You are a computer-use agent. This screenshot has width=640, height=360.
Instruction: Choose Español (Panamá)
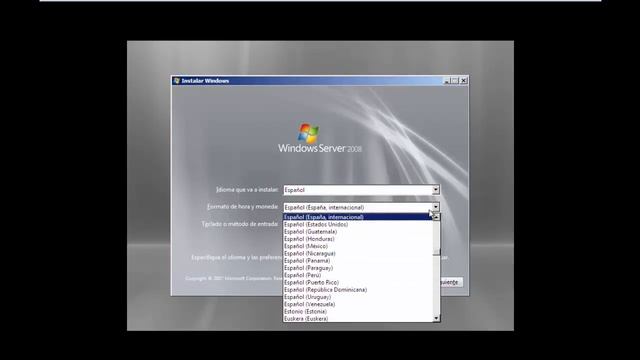click(358, 261)
